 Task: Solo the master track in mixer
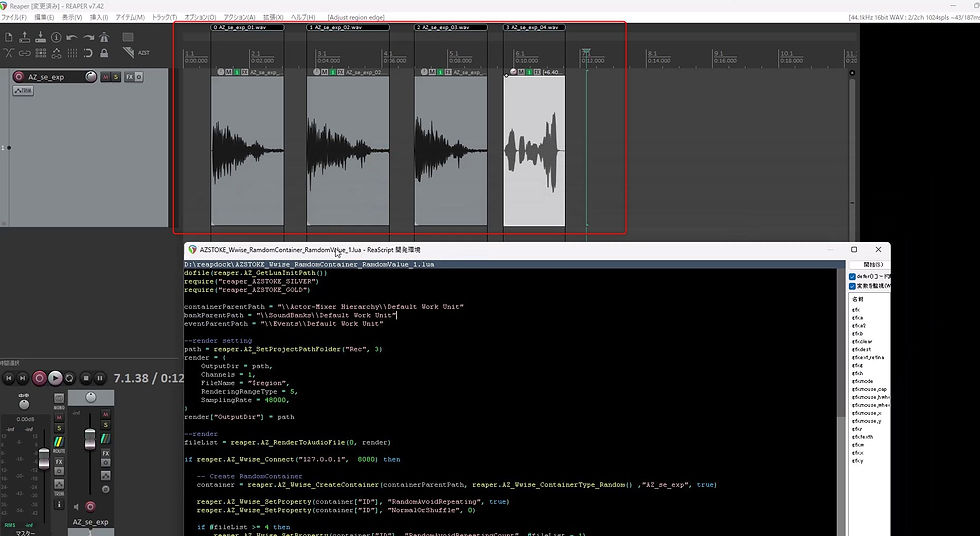click(59, 428)
